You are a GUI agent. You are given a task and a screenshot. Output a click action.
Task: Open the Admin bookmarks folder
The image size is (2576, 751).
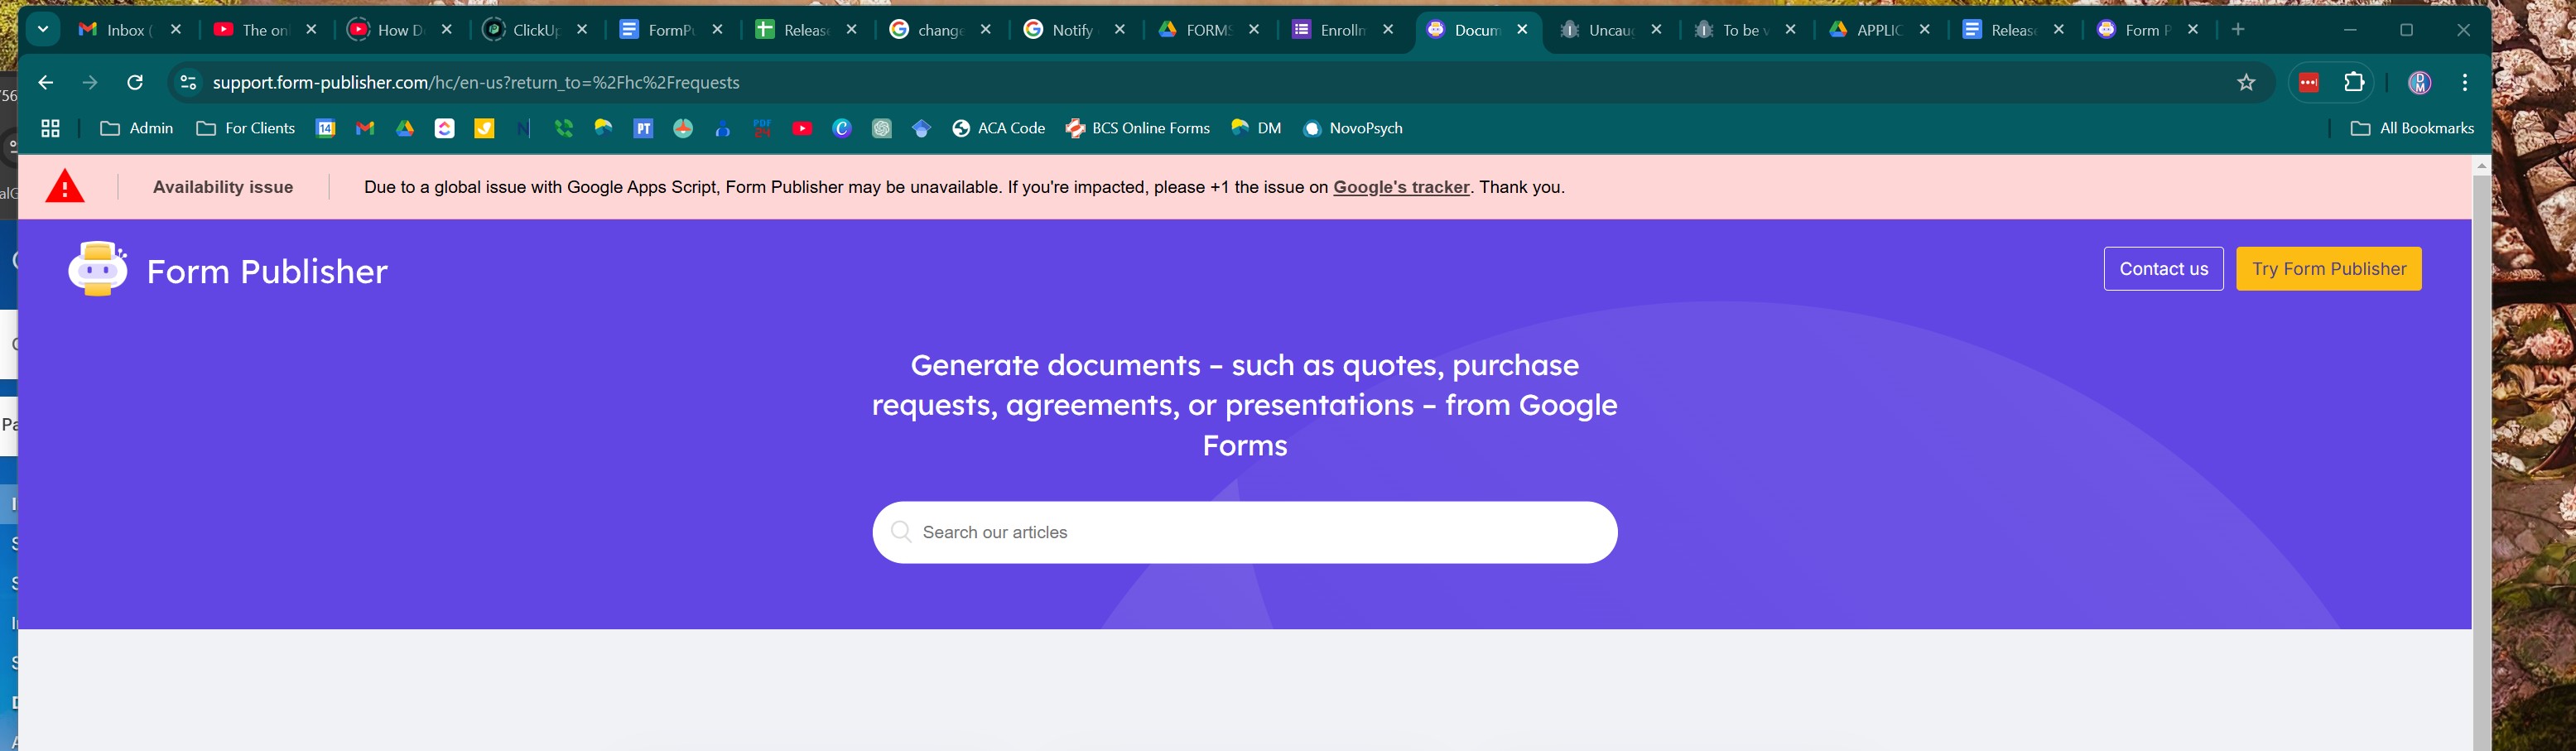(137, 129)
